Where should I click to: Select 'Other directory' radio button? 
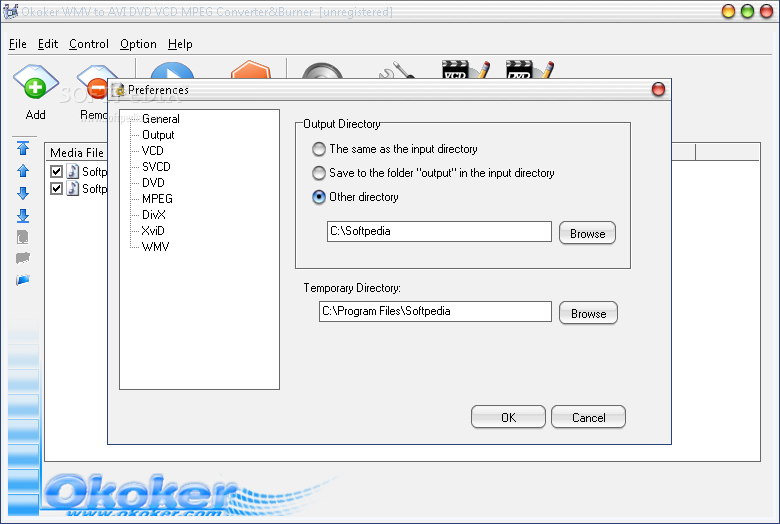point(319,197)
